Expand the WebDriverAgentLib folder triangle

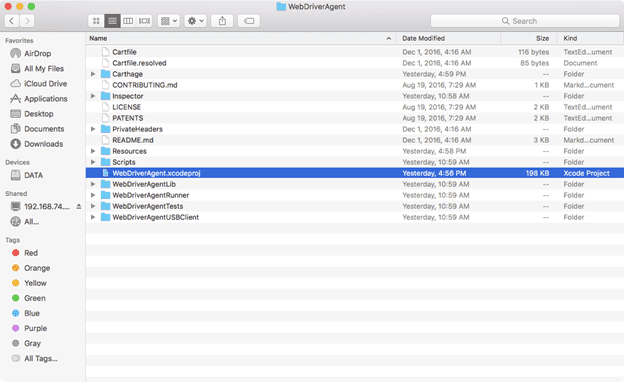tap(93, 184)
